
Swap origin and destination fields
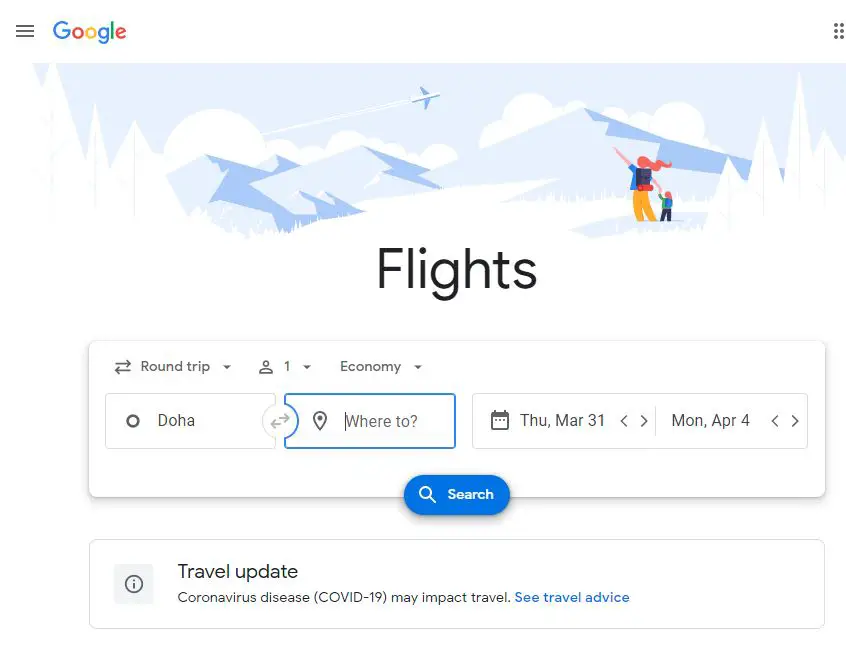[x=279, y=421]
